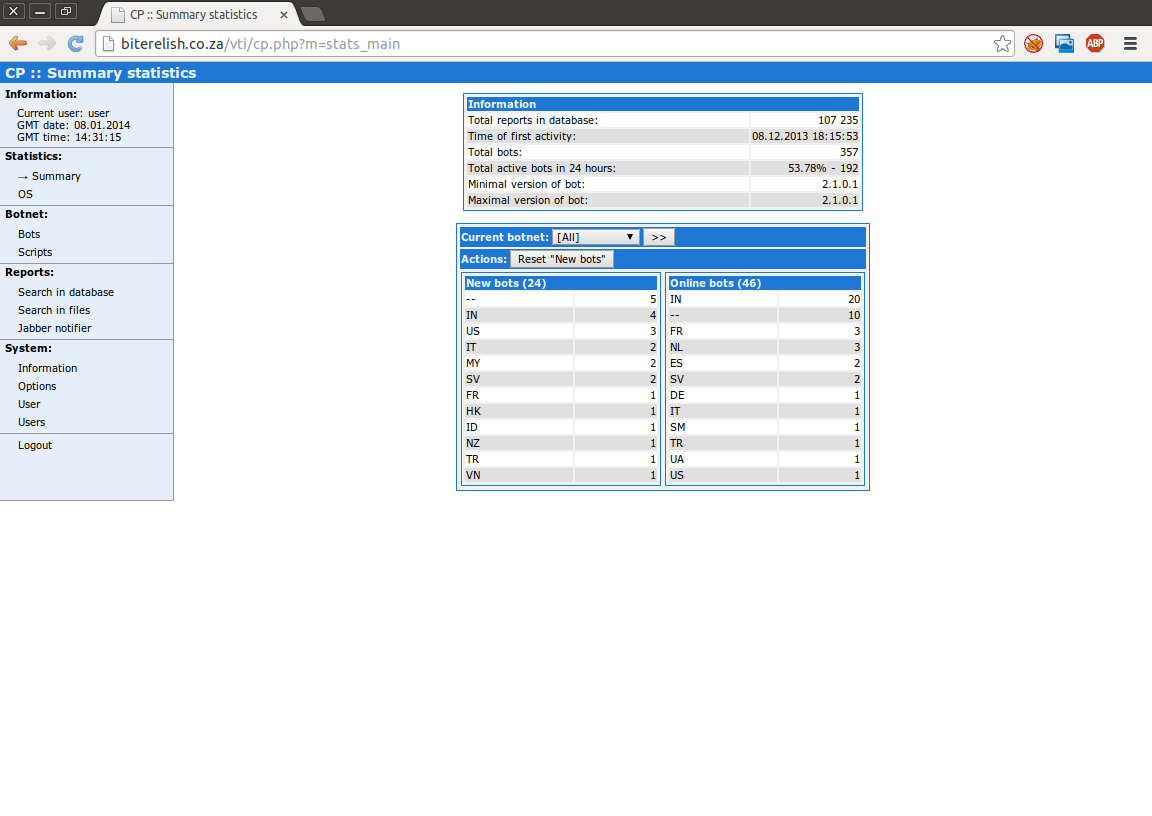Click the GMT time 14:31:15 text

[x=69, y=137]
